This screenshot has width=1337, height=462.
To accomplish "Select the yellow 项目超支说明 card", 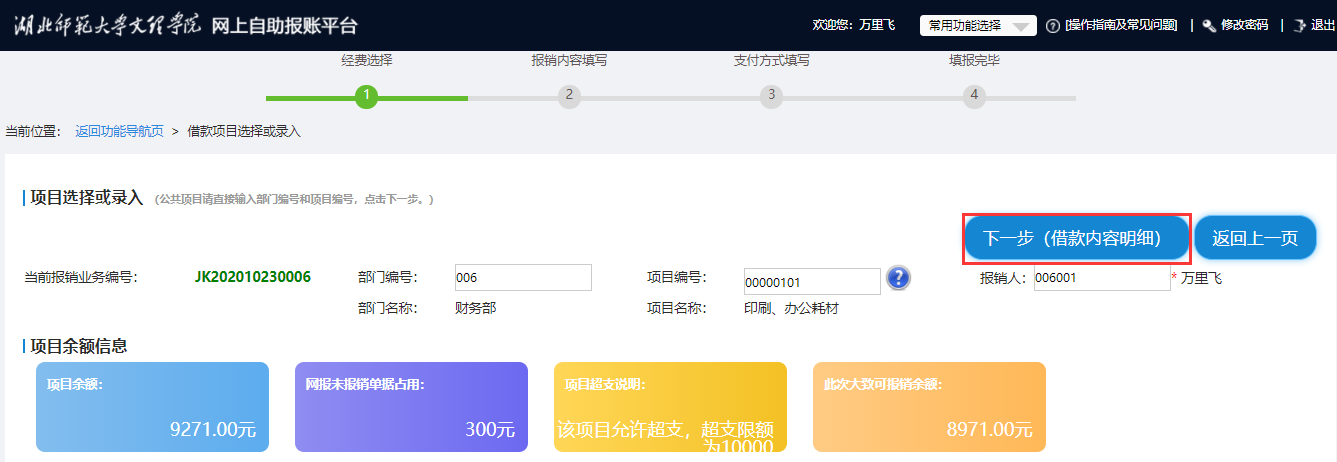I will click(669, 406).
